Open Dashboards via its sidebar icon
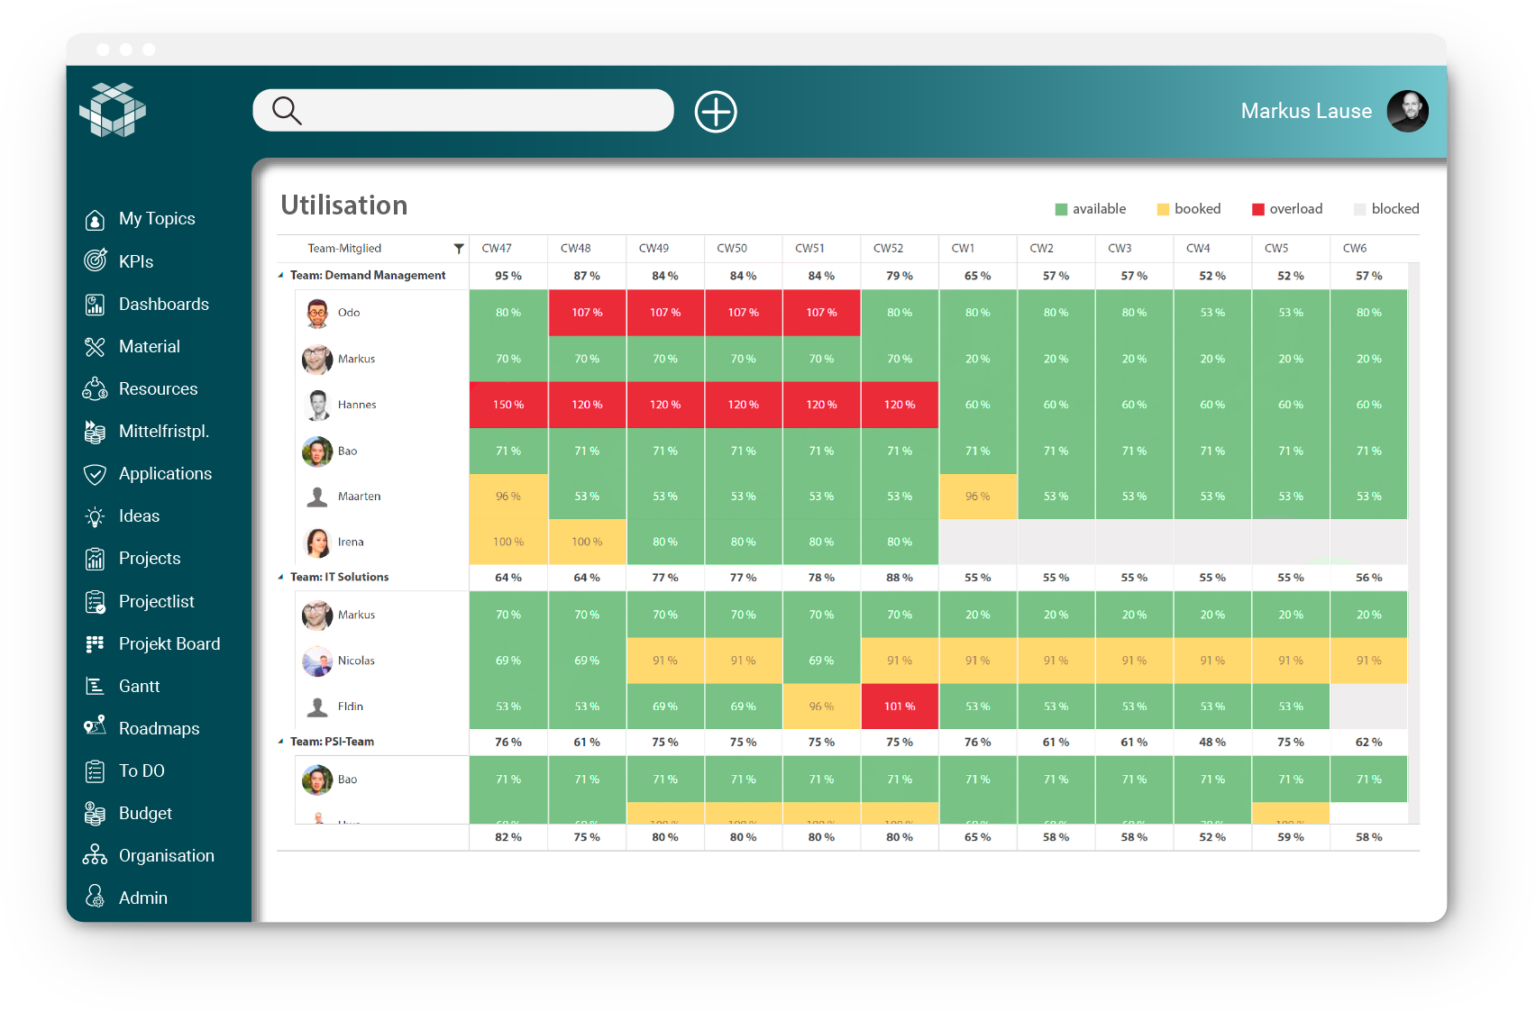 tap(95, 304)
